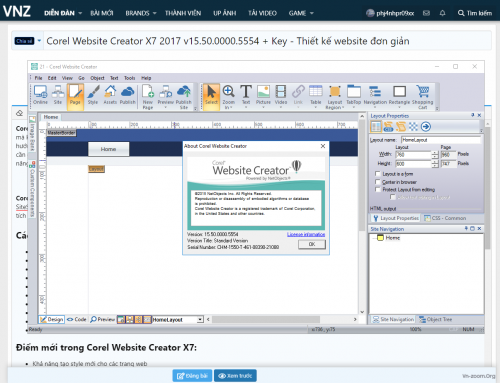Open the inbox envelope icon in header
This screenshot has height=383, width=500.
click(426, 13)
